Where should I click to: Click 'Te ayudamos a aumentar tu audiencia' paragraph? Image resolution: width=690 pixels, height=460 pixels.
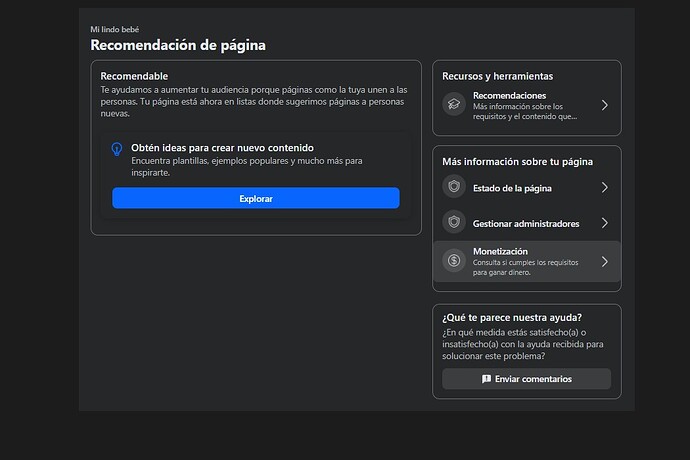[x=254, y=102]
